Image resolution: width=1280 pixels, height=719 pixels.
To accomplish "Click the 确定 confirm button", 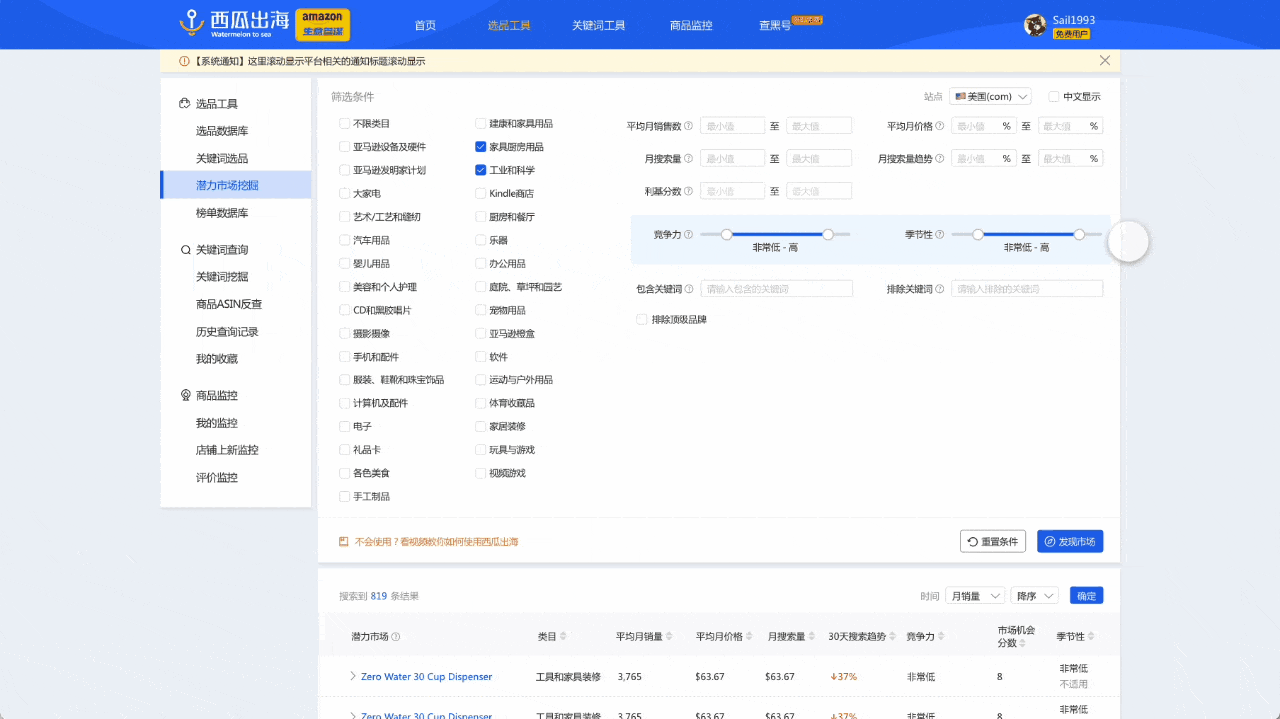I will [1086, 596].
